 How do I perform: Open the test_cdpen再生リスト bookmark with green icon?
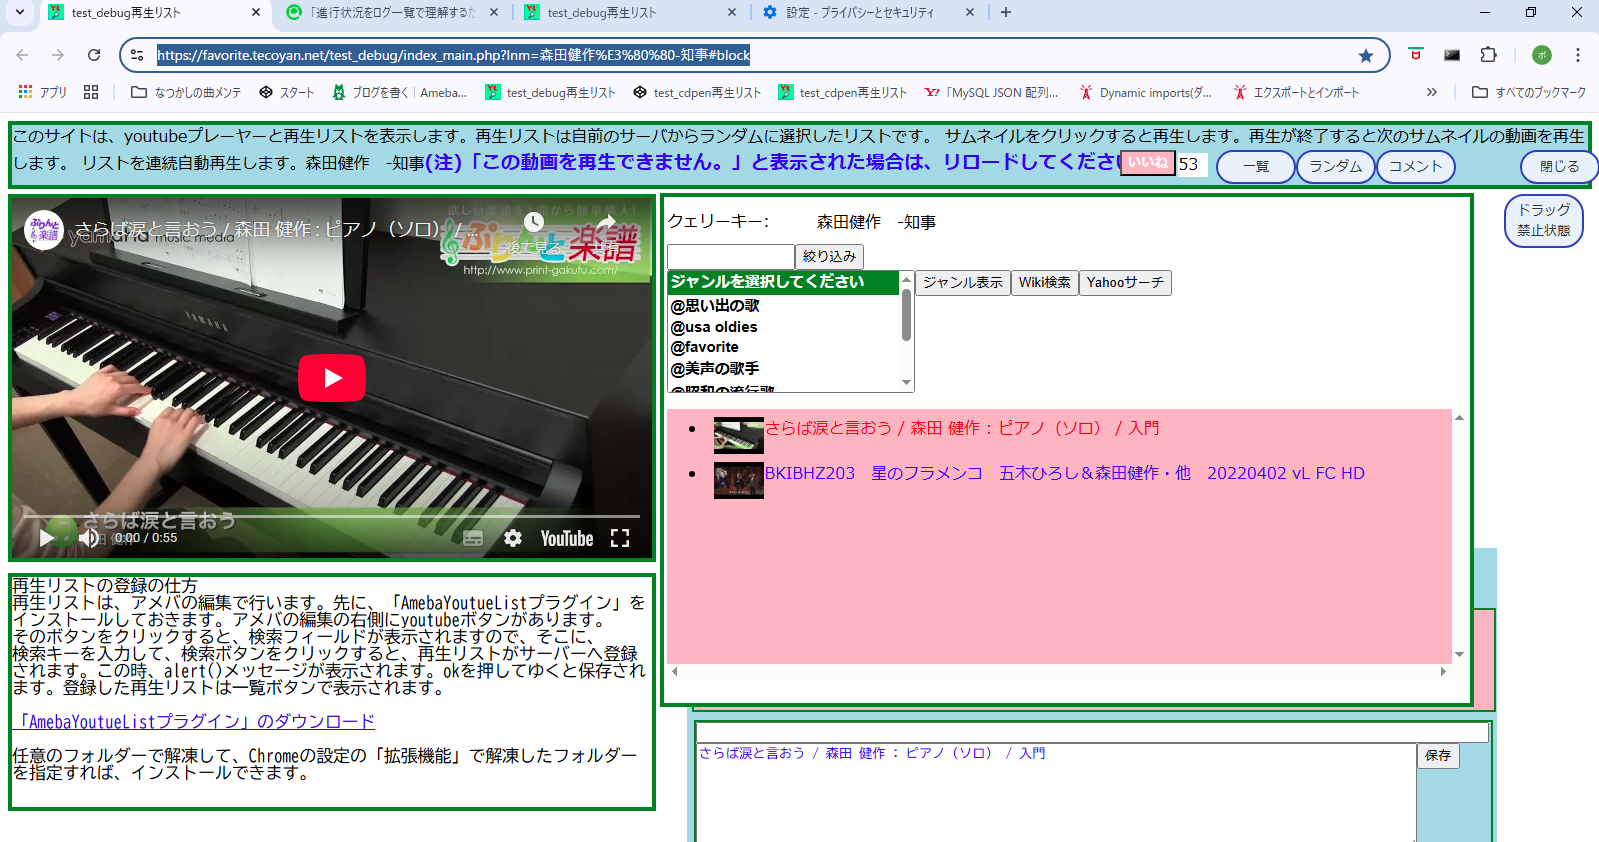(842, 92)
